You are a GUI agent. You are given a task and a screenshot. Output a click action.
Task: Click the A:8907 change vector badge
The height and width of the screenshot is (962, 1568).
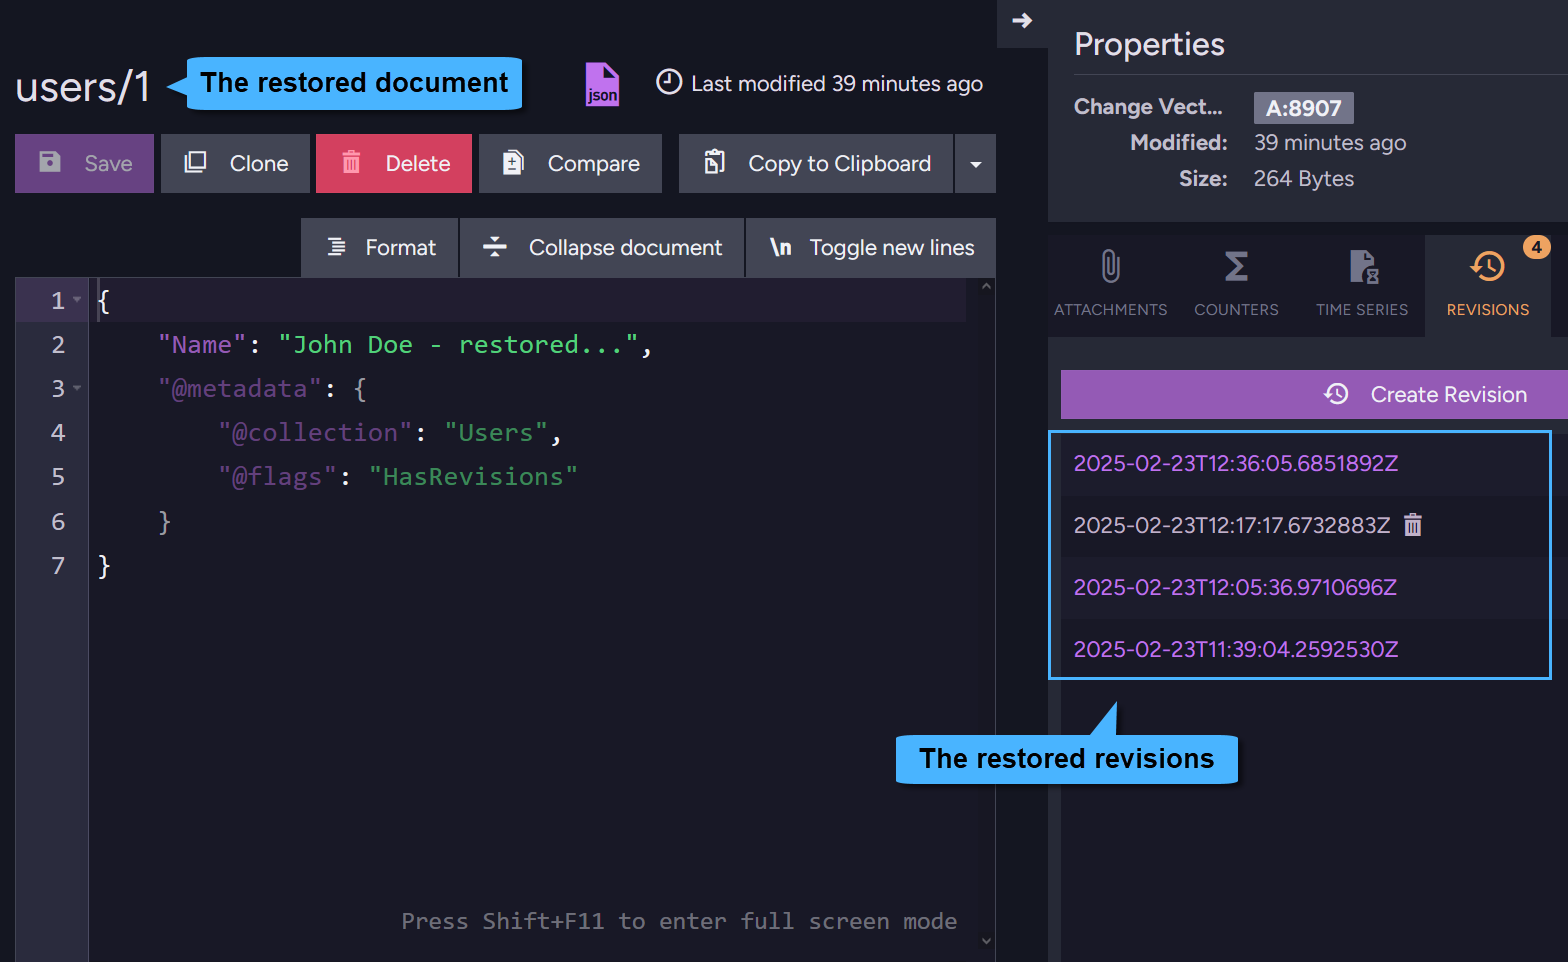(1303, 108)
